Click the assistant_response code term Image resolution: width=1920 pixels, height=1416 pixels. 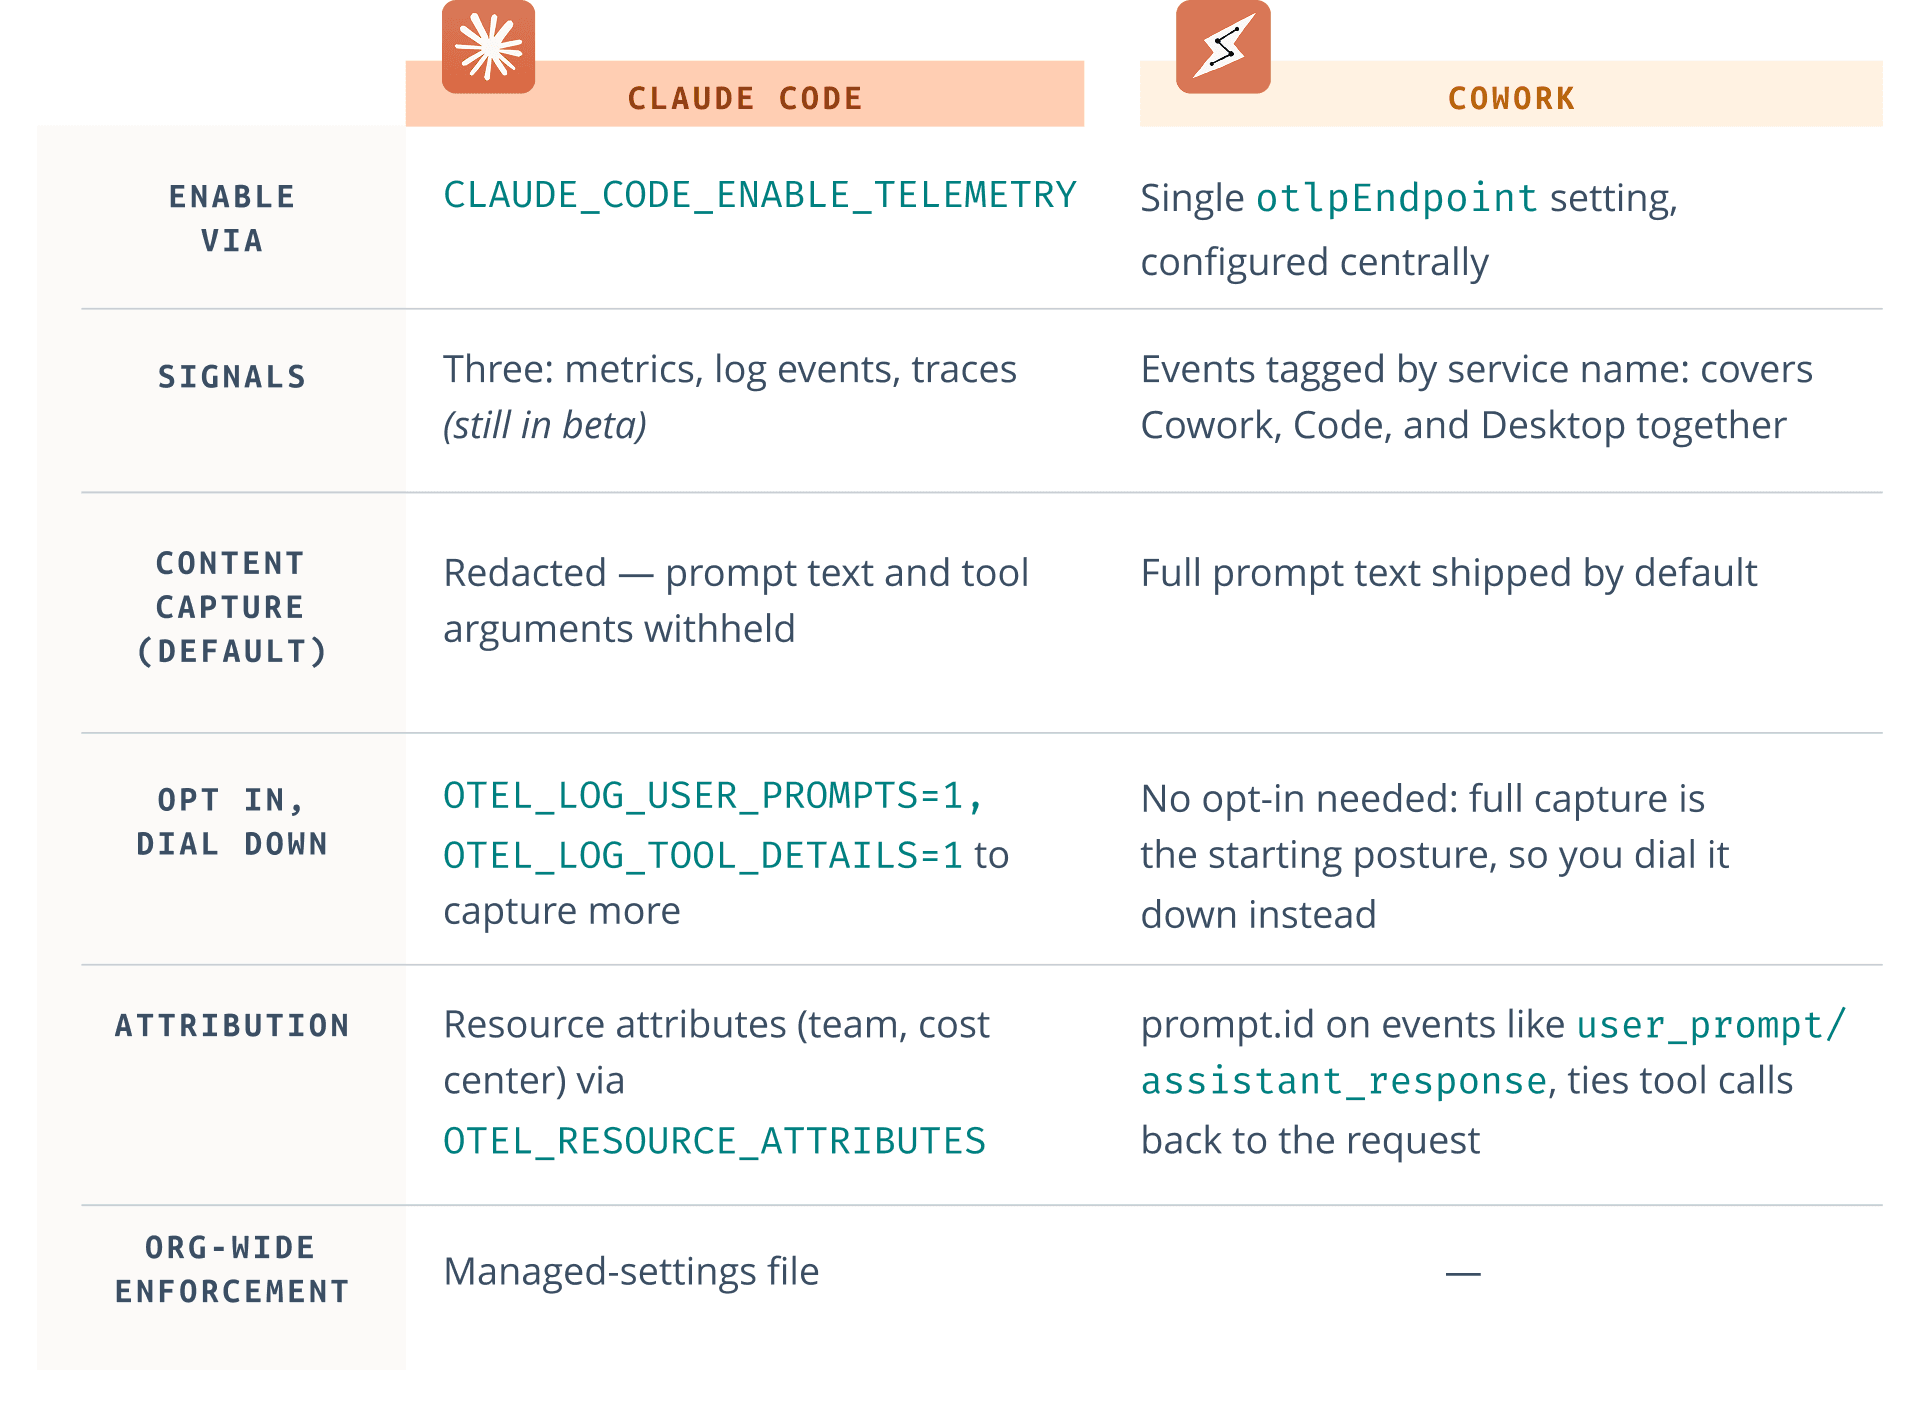pyautogui.click(x=1344, y=1082)
